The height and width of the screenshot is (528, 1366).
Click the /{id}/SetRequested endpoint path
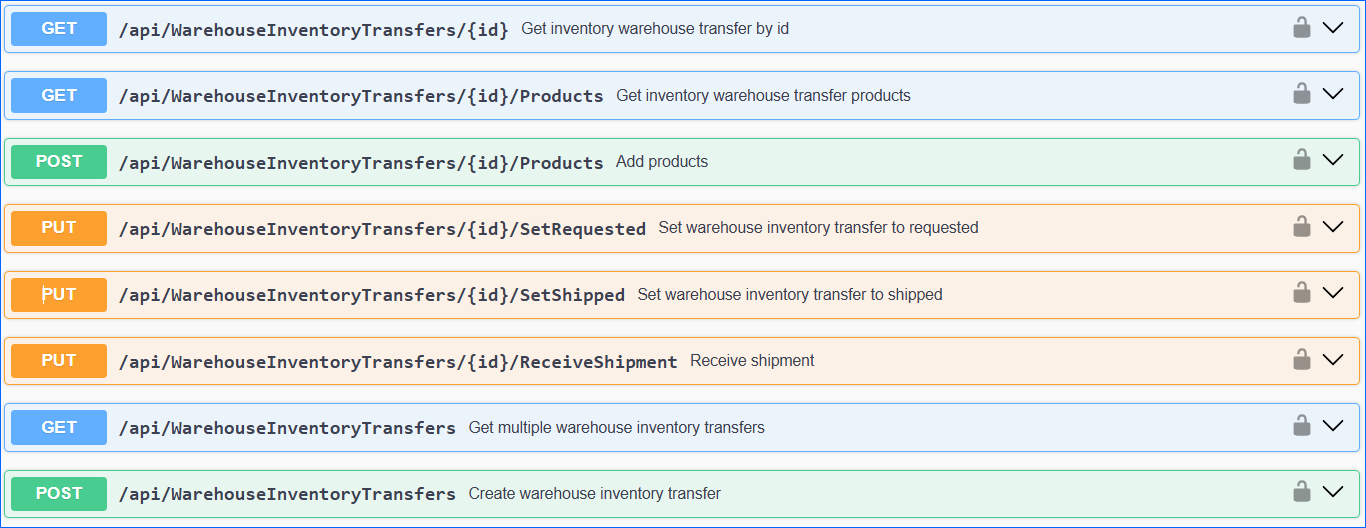point(382,229)
